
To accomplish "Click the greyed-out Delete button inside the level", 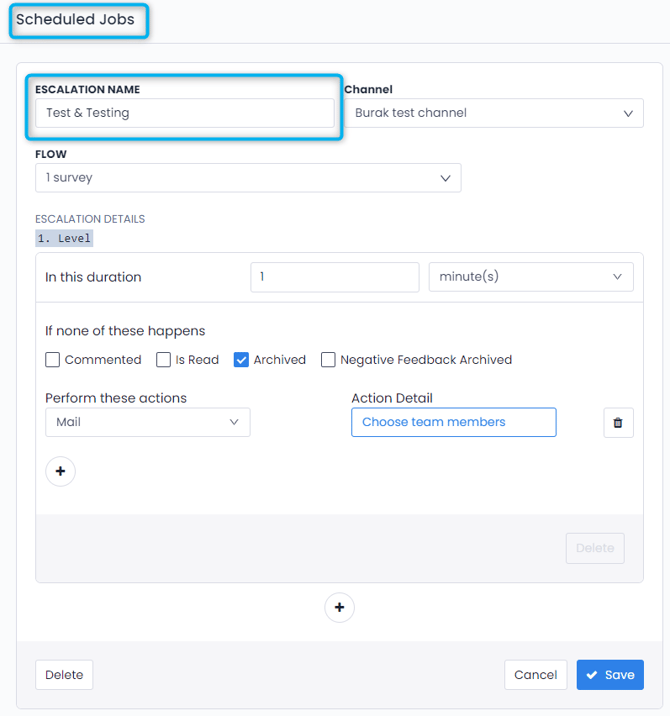I will click(x=595, y=548).
